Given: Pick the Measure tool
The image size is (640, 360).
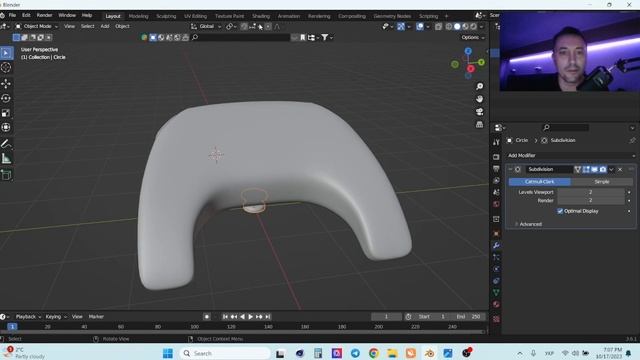Looking at the screenshot, I should point(6,158).
